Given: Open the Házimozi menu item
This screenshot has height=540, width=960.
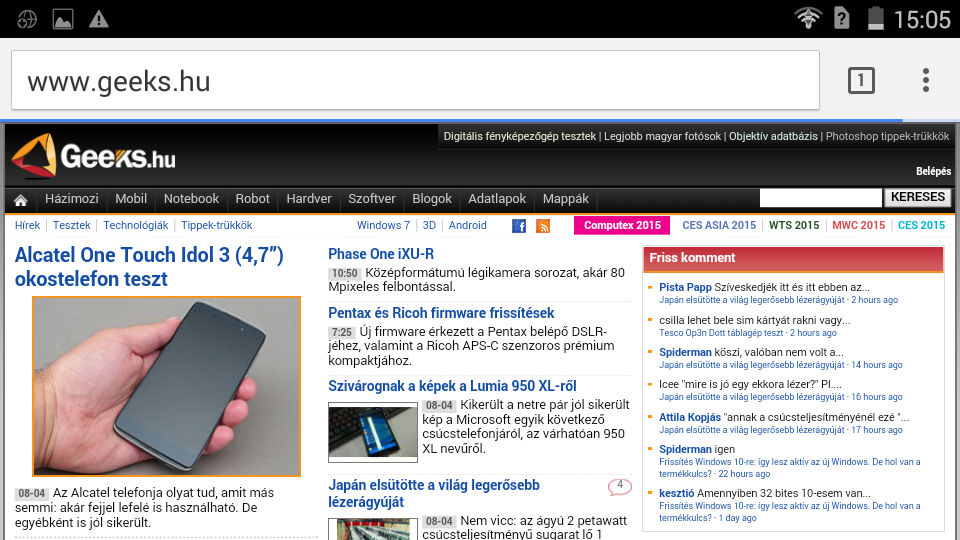Looking at the screenshot, I should coord(72,199).
